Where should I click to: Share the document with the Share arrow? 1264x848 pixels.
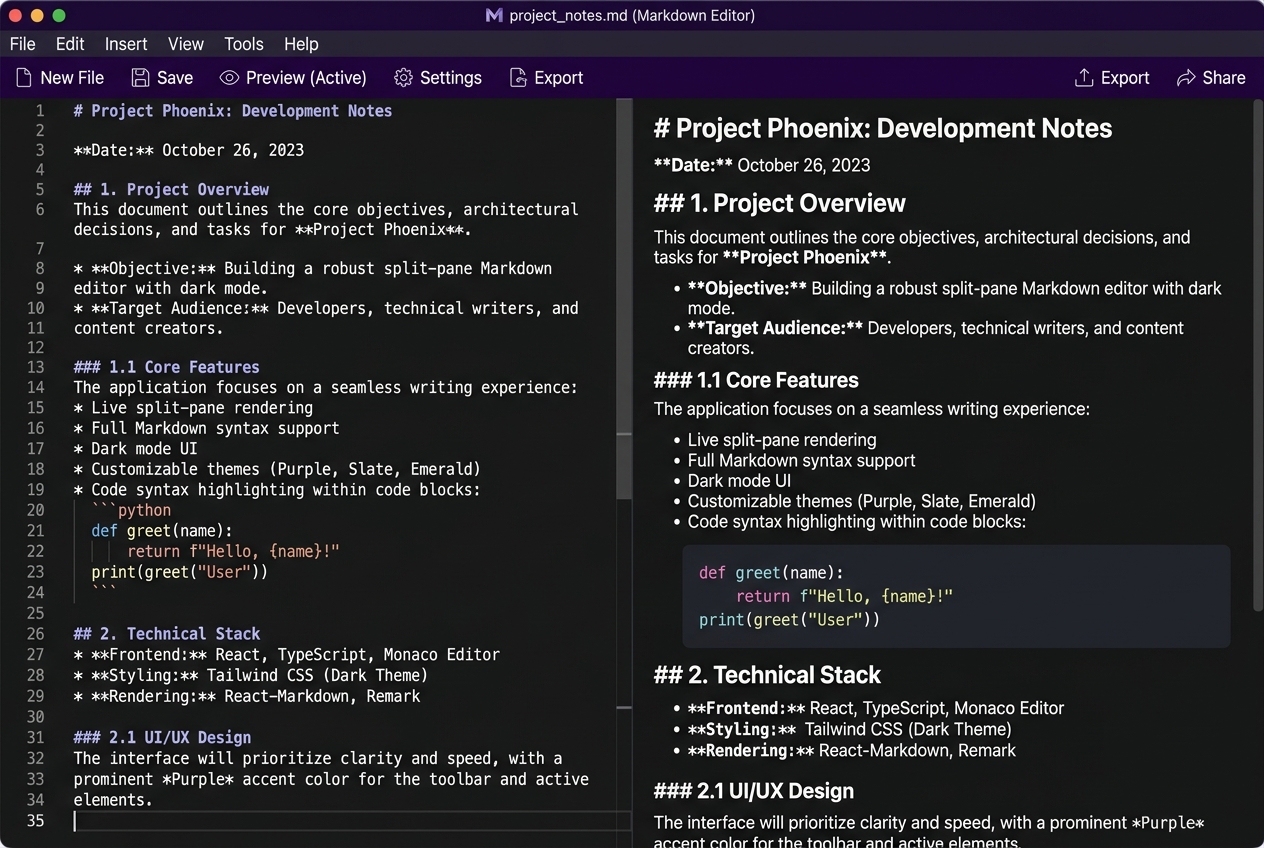click(x=1211, y=78)
